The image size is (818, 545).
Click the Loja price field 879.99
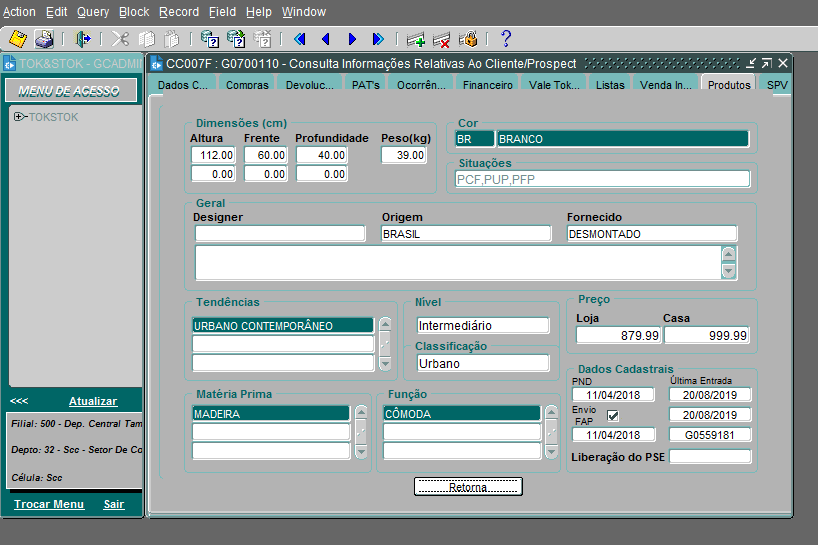(619, 335)
